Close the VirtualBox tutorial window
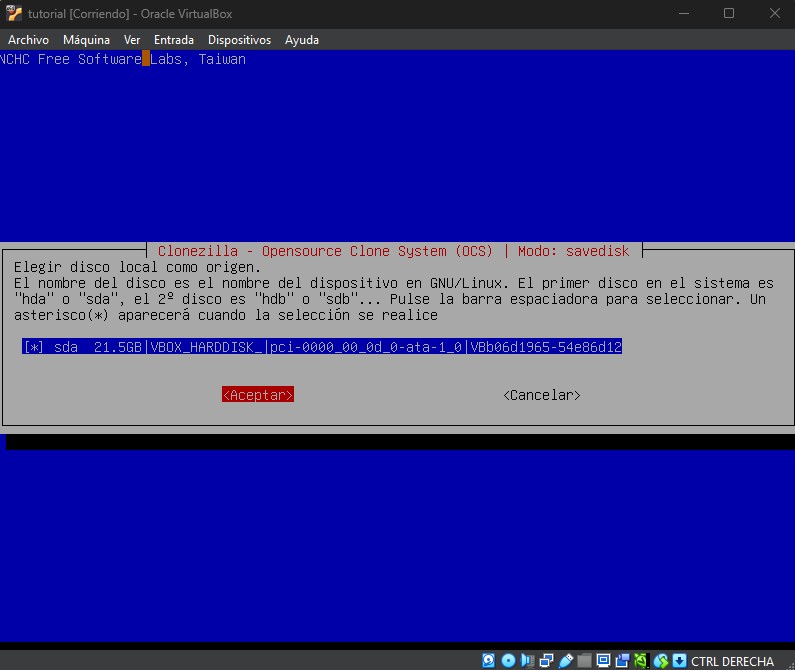Screen dimensions: 795x670 pyautogui.click(x=774, y=13)
